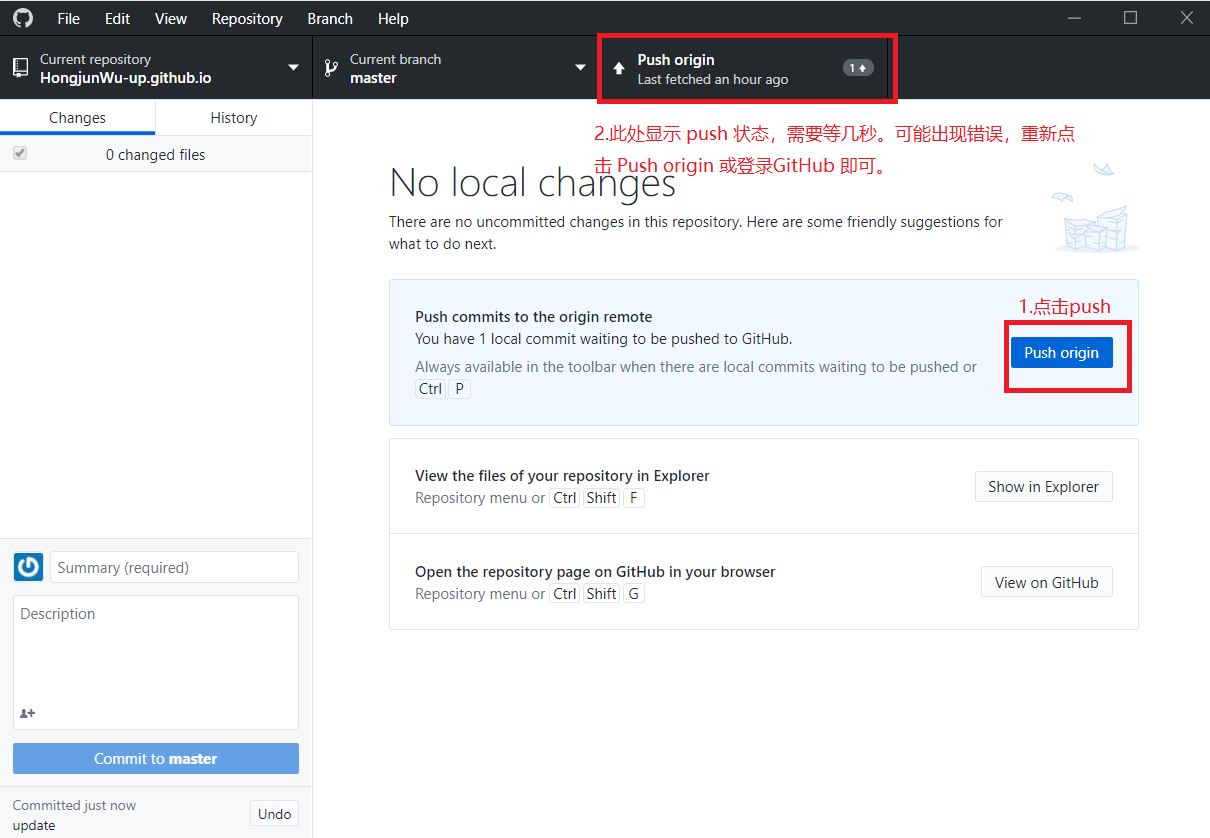This screenshot has width=1210, height=838.
Task: Click the blue Push origin button
Action: pos(1061,353)
